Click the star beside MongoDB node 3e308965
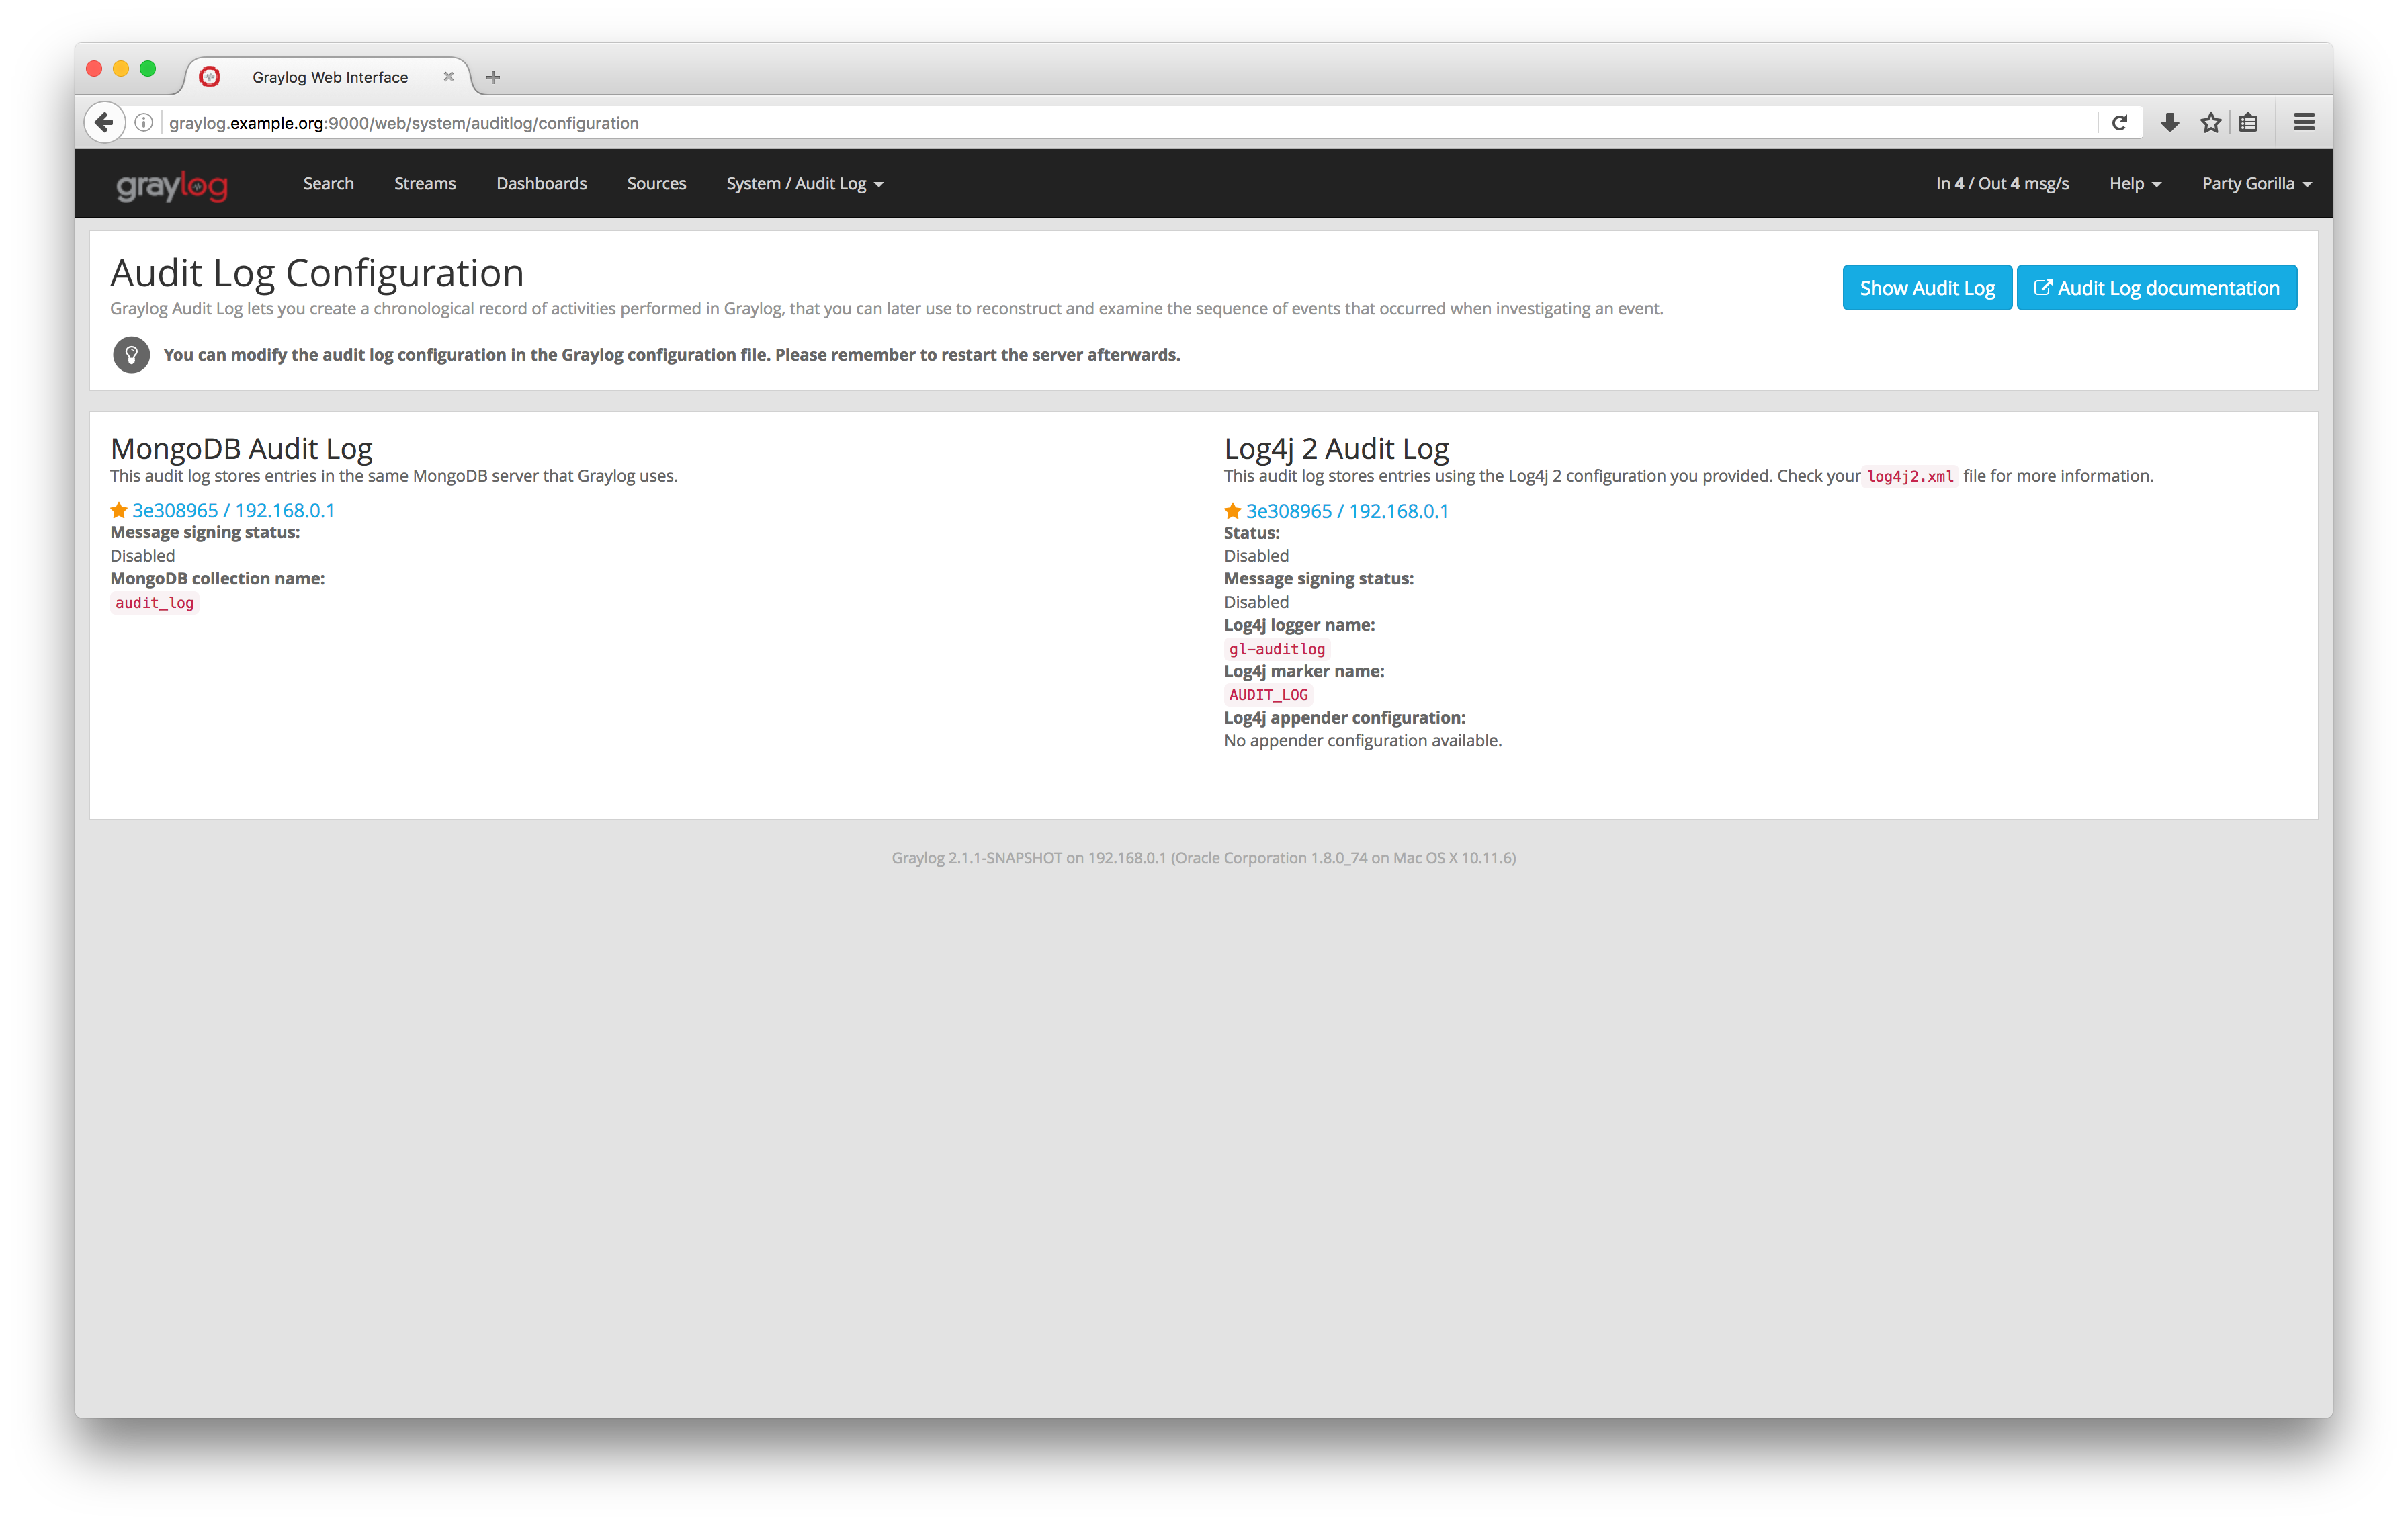Viewport: 2408px width, 1525px height. [x=119, y=510]
